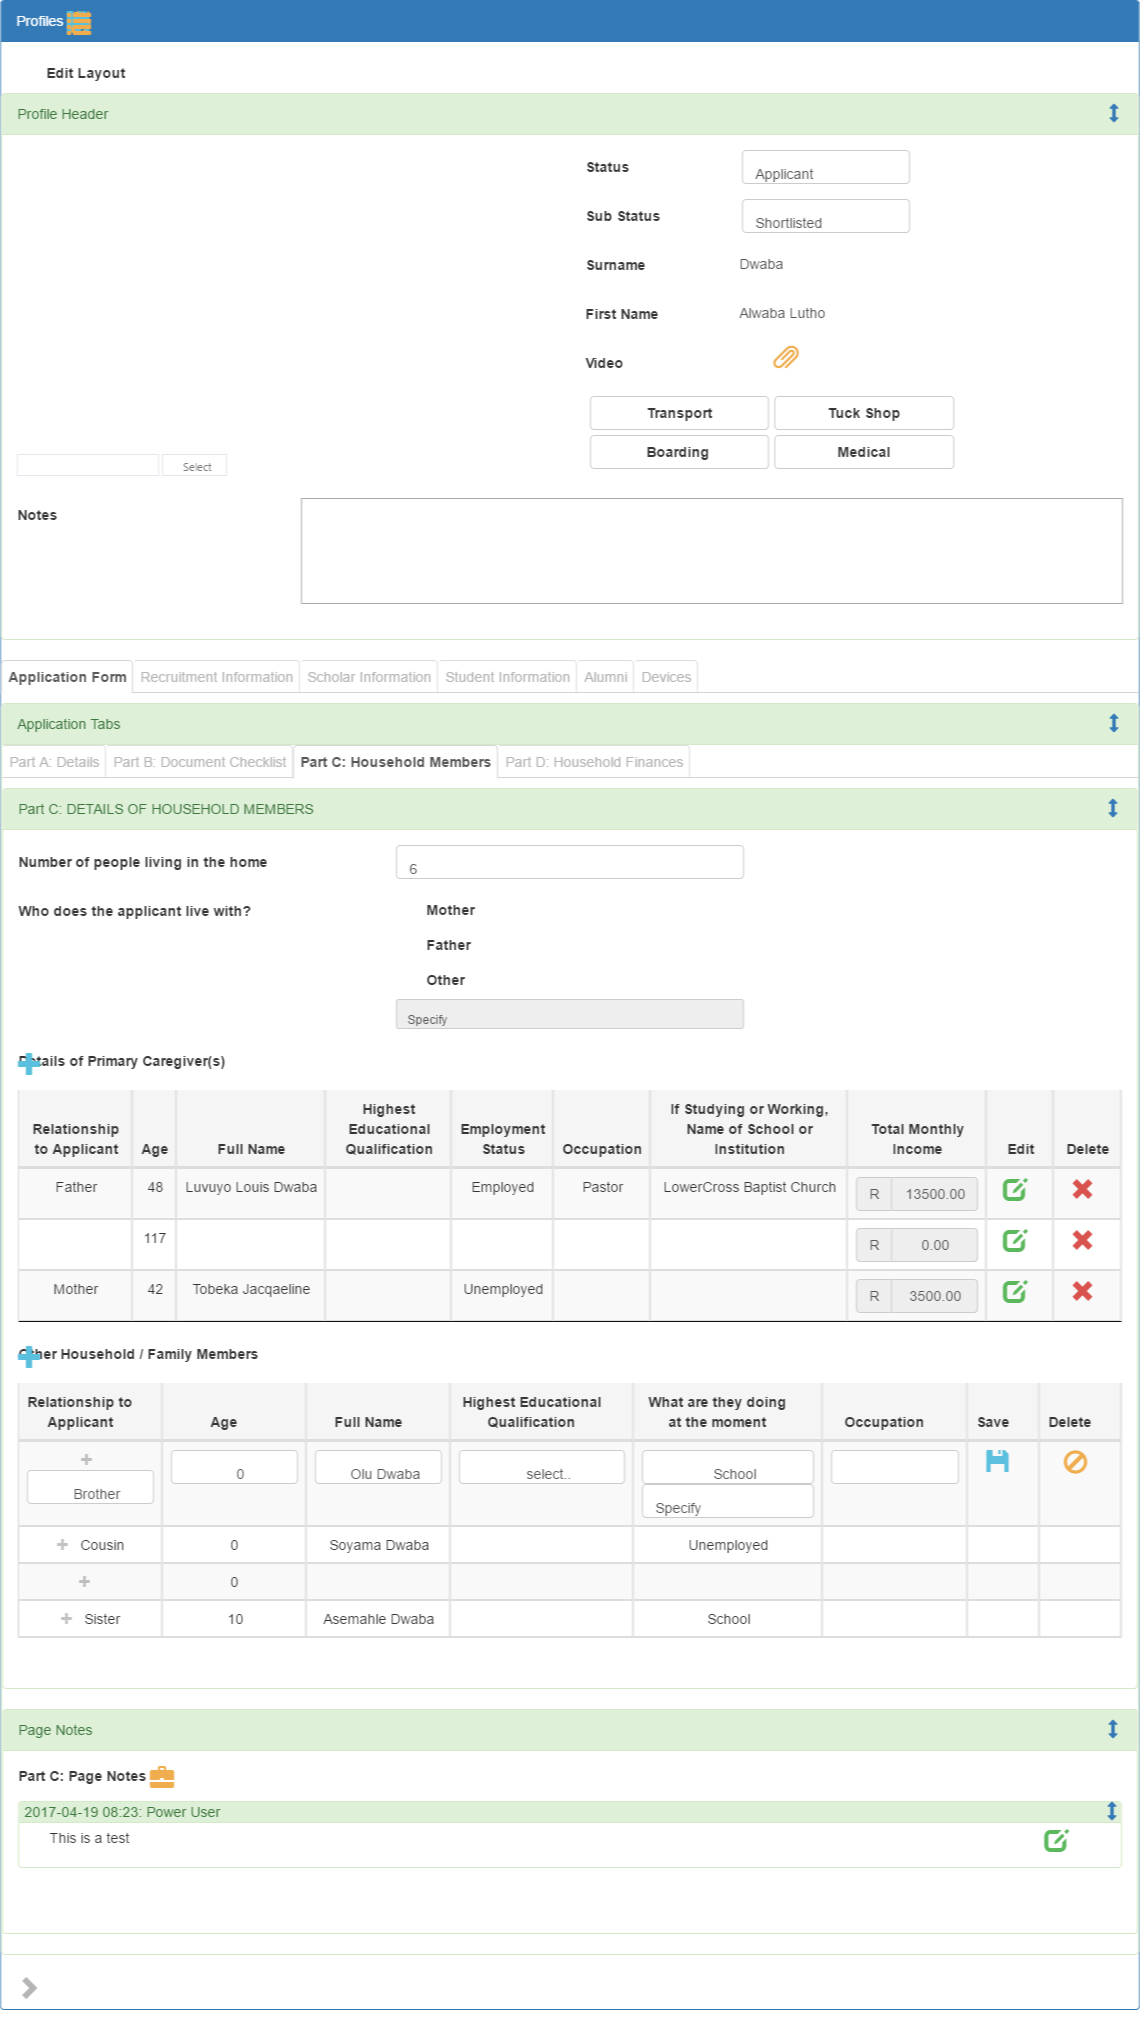Open the Brother relationship dropdown

click(x=90, y=1487)
